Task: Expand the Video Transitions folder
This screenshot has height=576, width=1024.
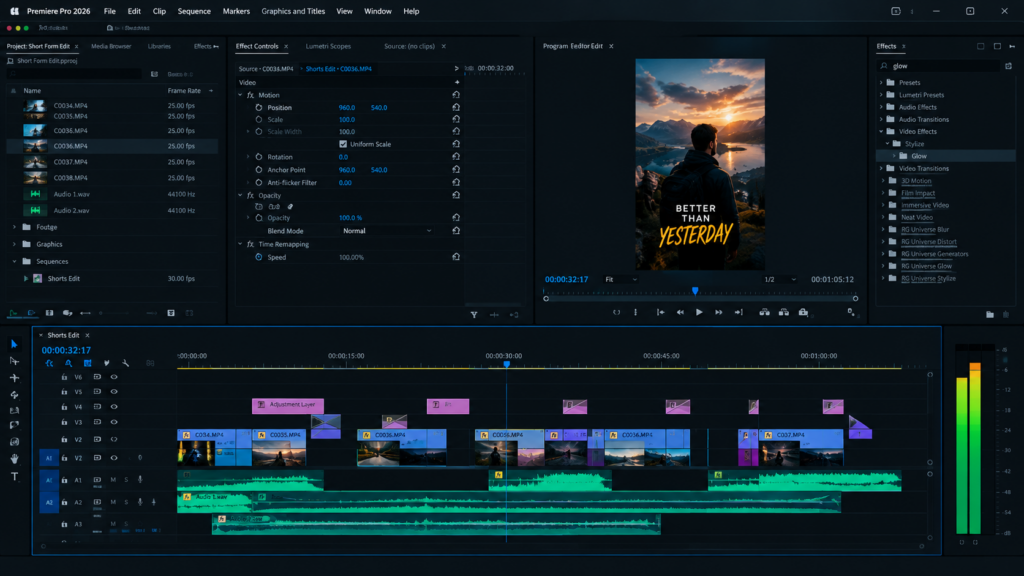Action: [881, 168]
